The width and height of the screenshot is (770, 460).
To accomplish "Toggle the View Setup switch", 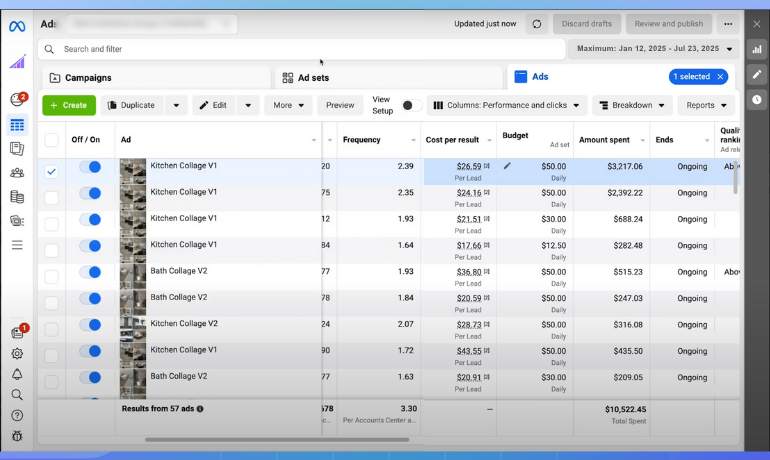I will coord(412,105).
